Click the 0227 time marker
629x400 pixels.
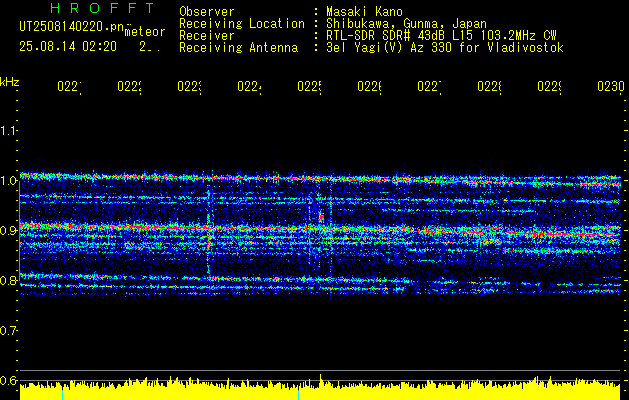coord(429,86)
